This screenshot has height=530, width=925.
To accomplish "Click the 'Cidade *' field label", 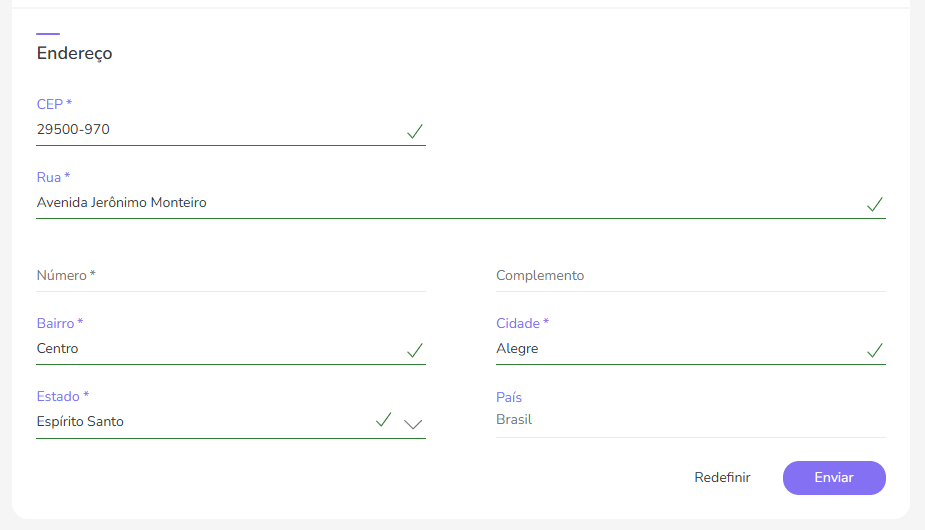I will 522,323.
